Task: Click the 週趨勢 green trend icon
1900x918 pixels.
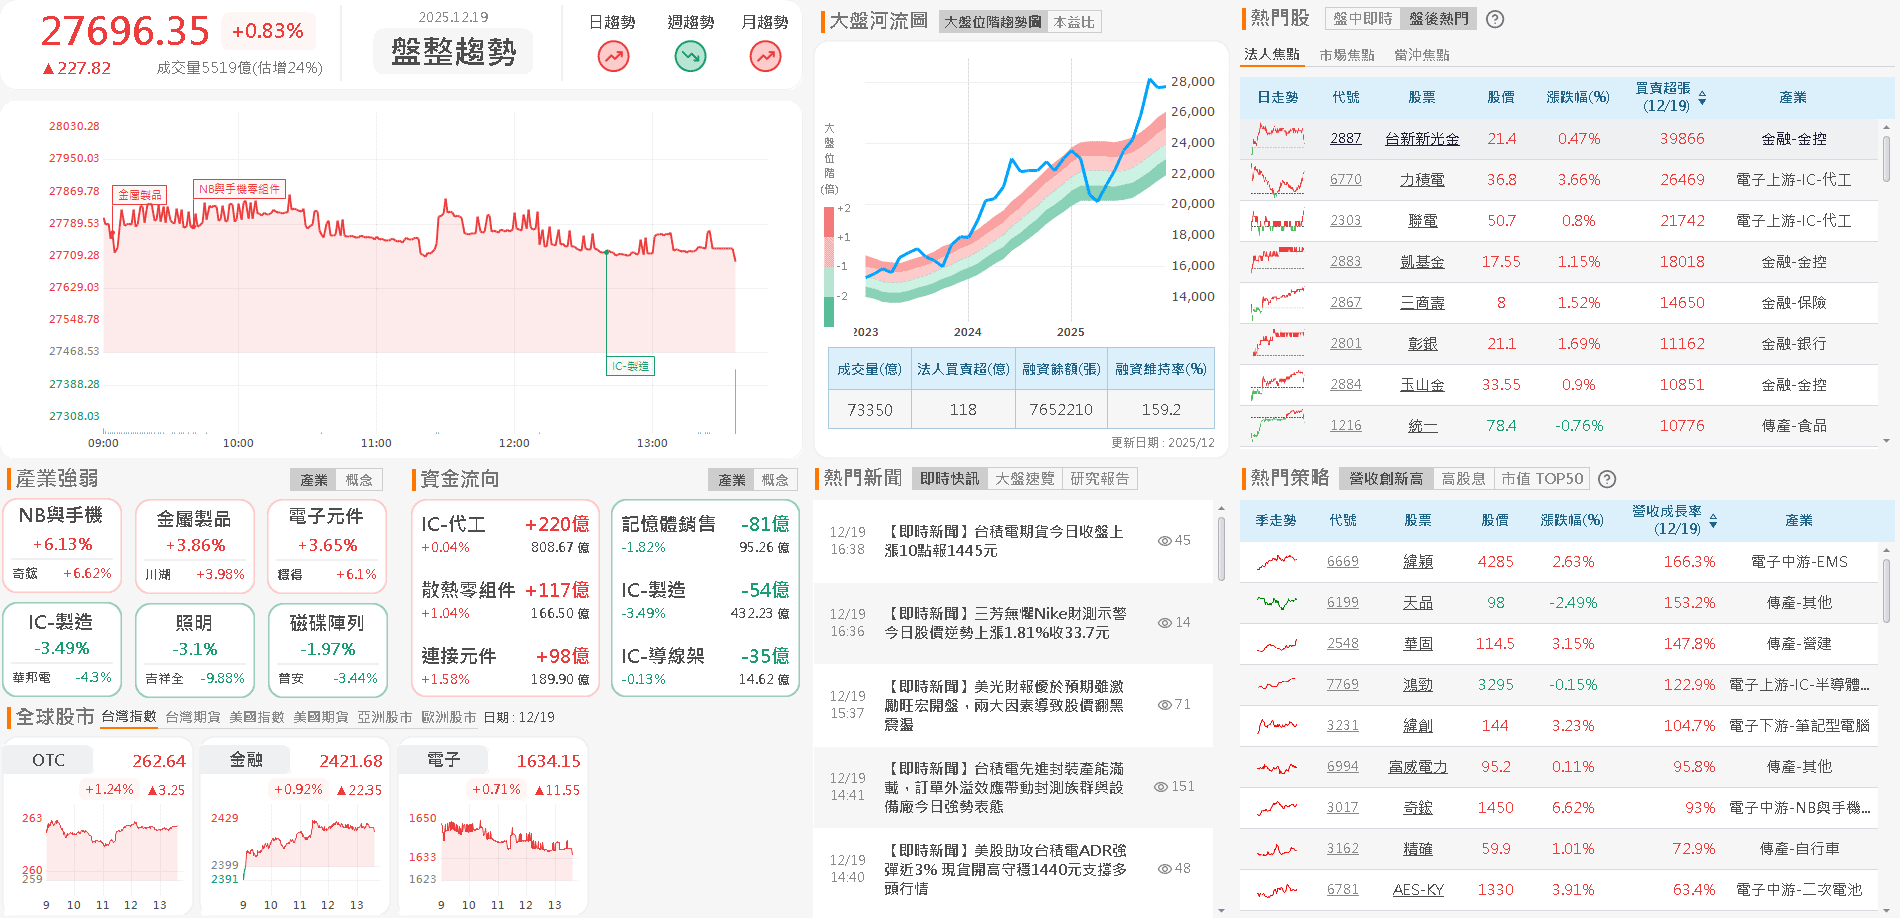Action: [689, 57]
